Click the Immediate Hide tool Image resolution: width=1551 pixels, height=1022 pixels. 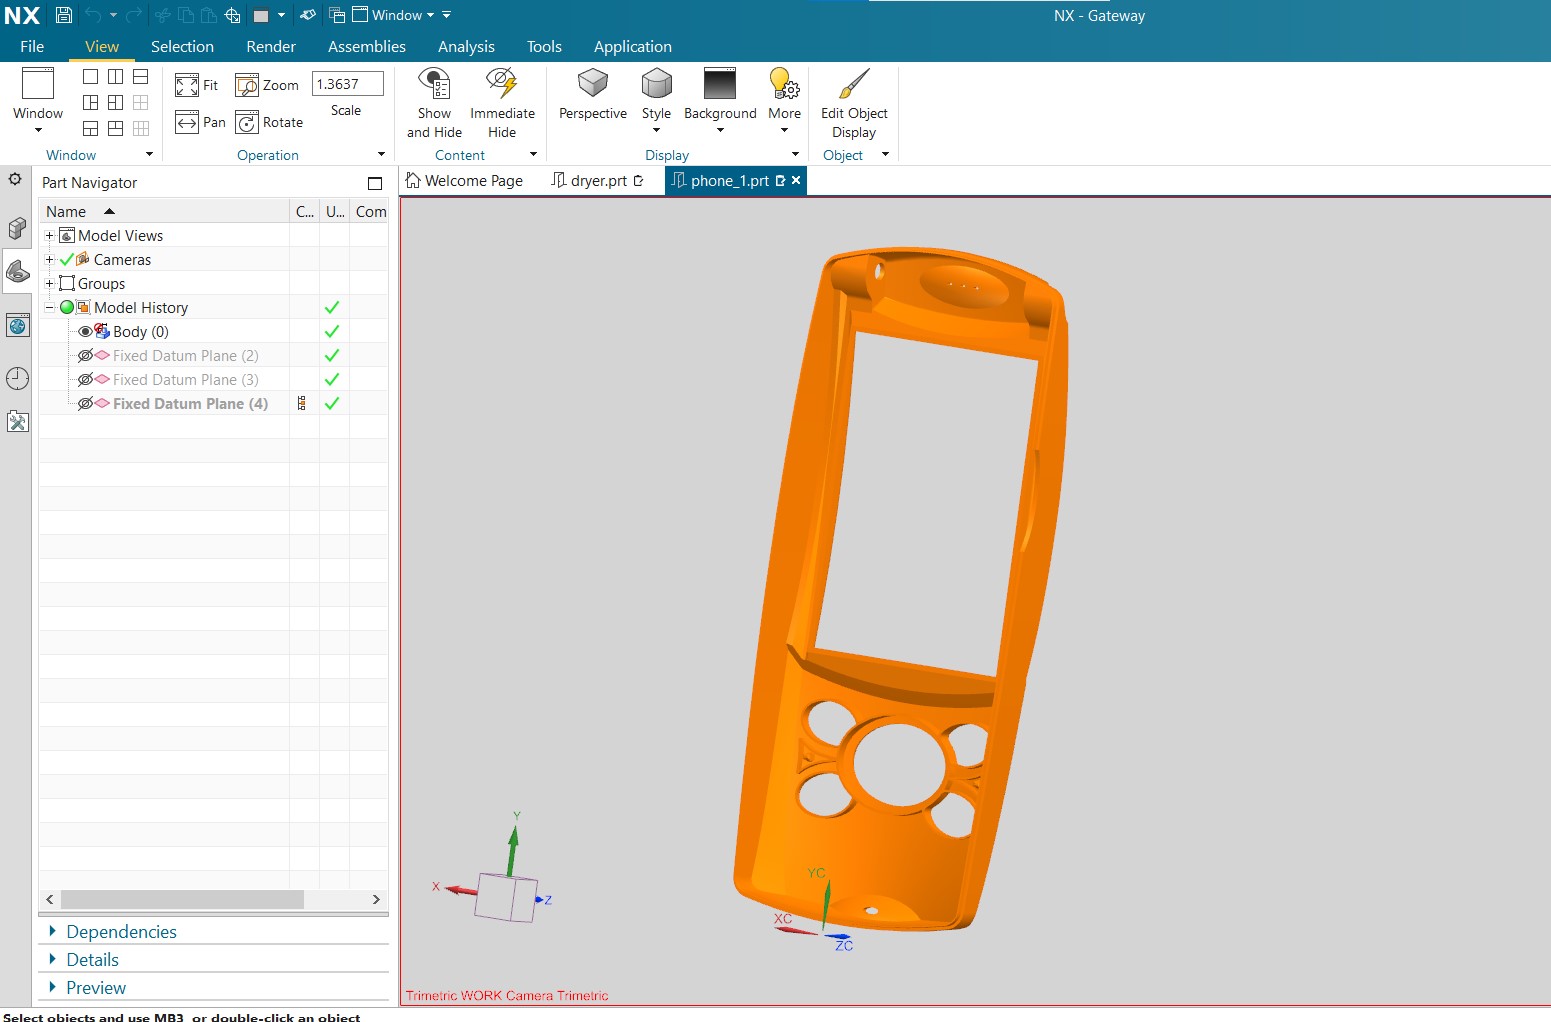[502, 104]
